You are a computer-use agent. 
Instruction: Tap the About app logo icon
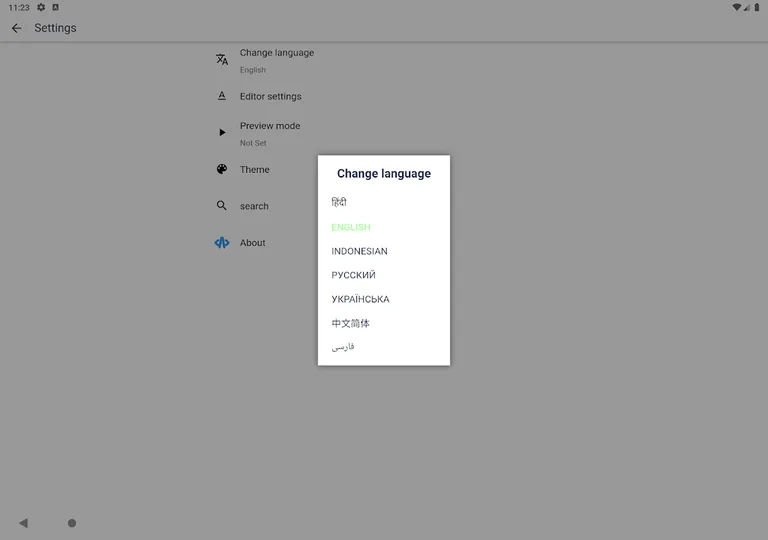click(222, 243)
